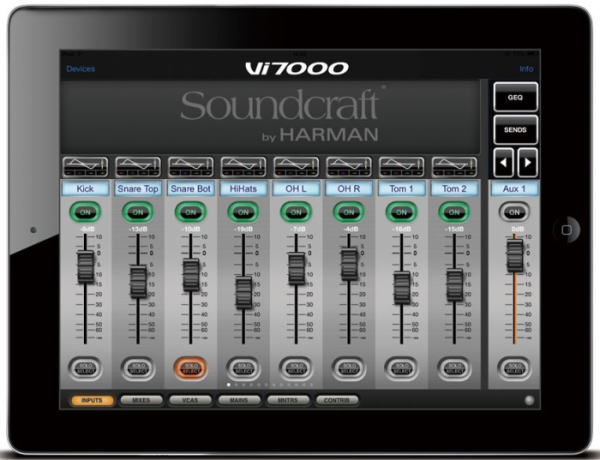The image size is (600, 460).
Task: Select the OH L name label
Action: (296, 189)
